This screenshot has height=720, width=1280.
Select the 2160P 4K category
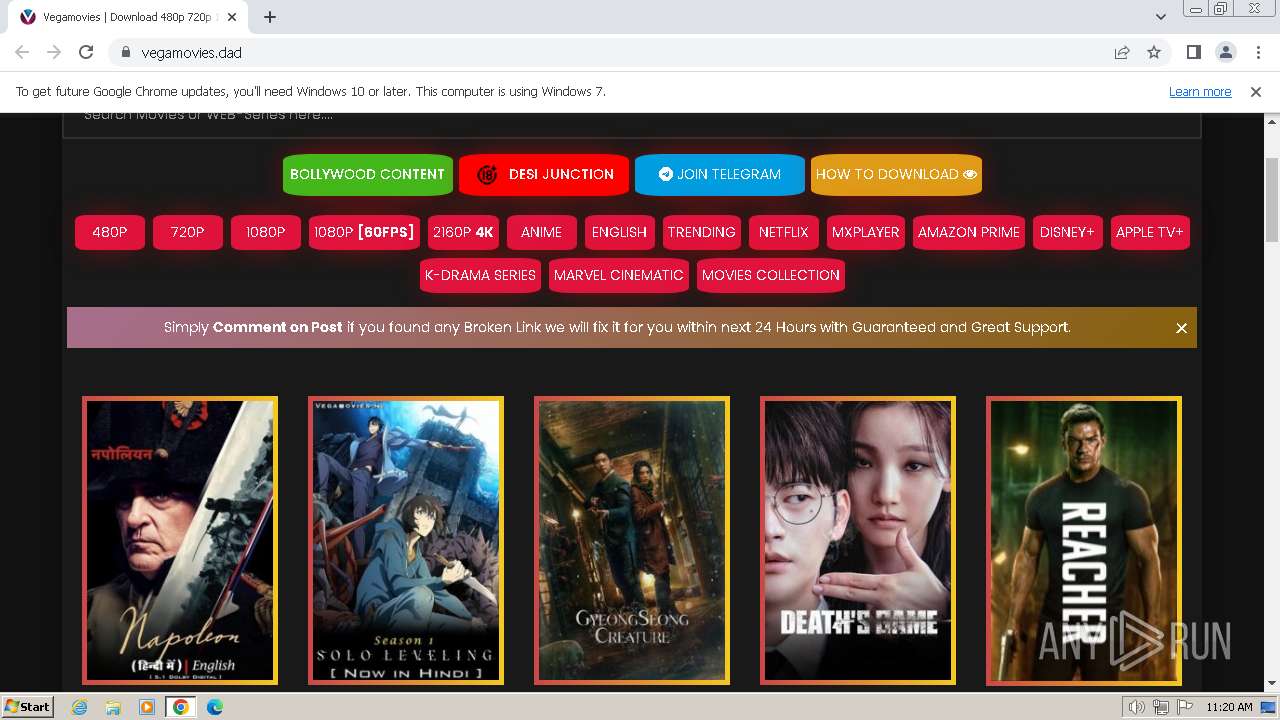[x=463, y=232]
